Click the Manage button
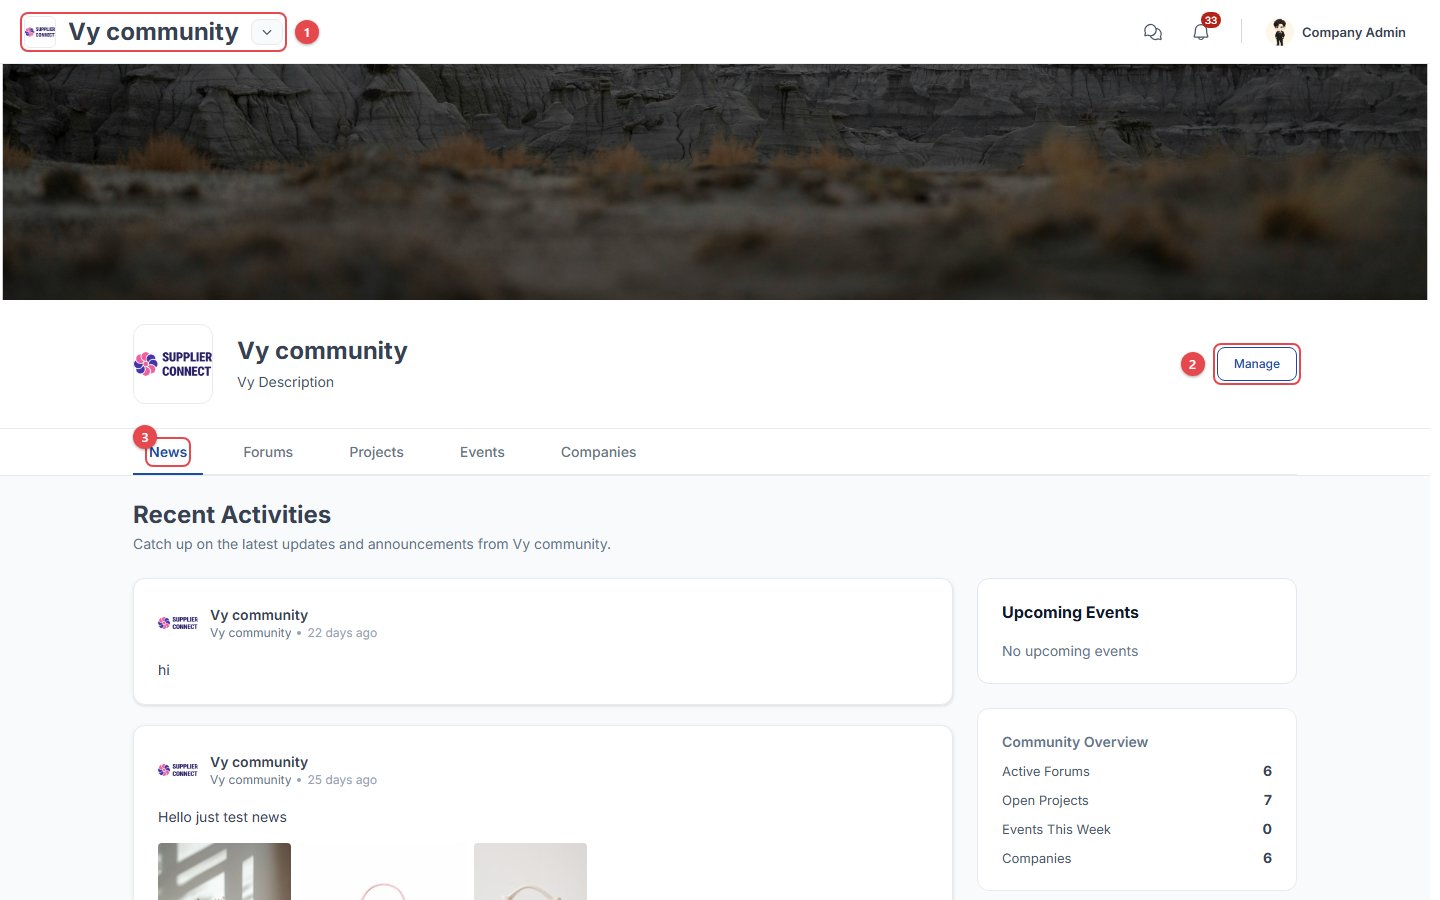 coord(1257,364)
